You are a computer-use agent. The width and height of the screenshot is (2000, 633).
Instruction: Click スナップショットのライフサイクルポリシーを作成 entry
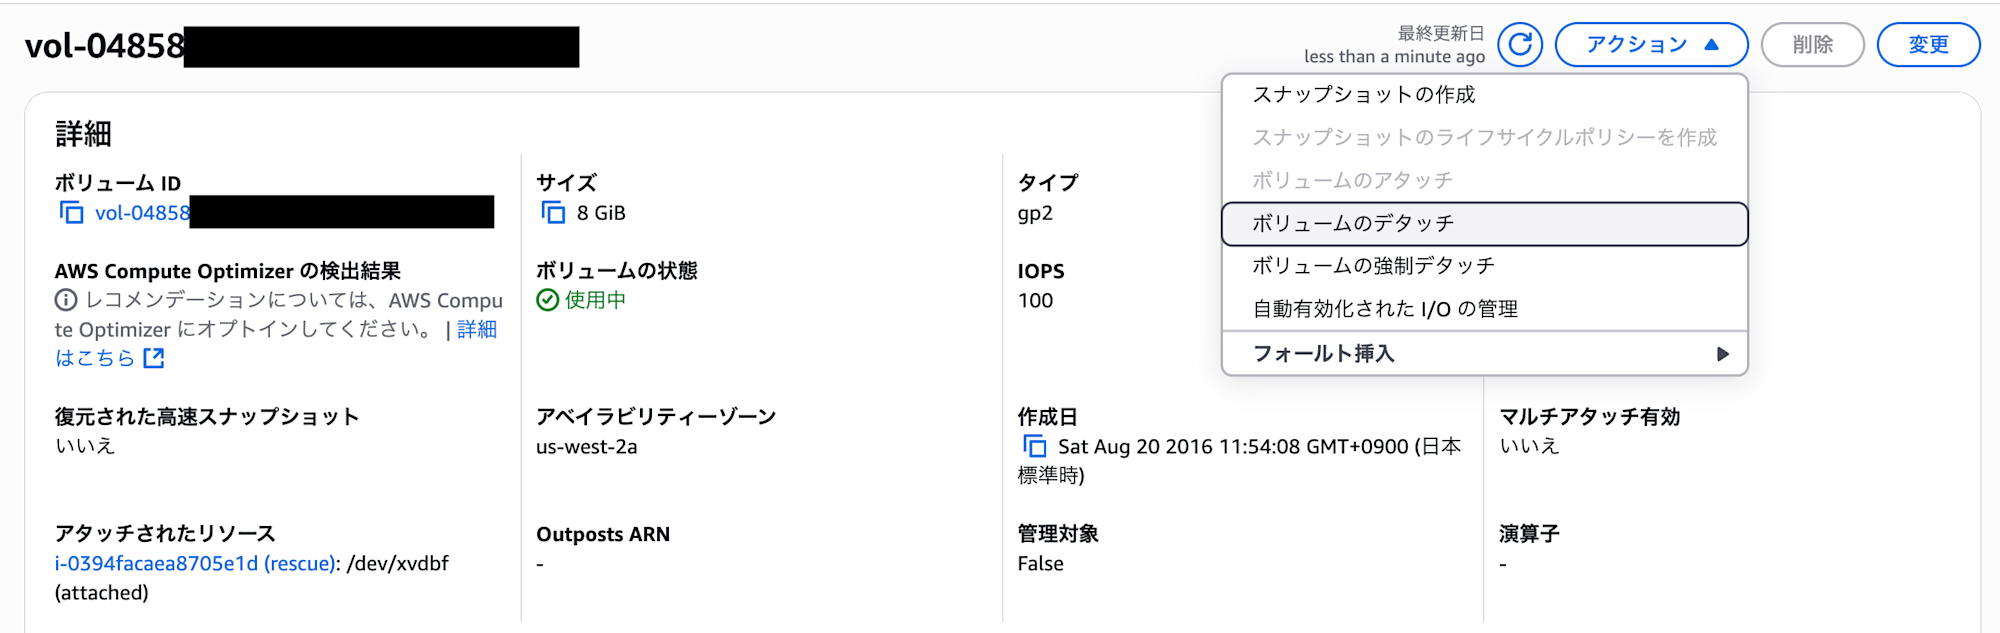(1484, 138)
